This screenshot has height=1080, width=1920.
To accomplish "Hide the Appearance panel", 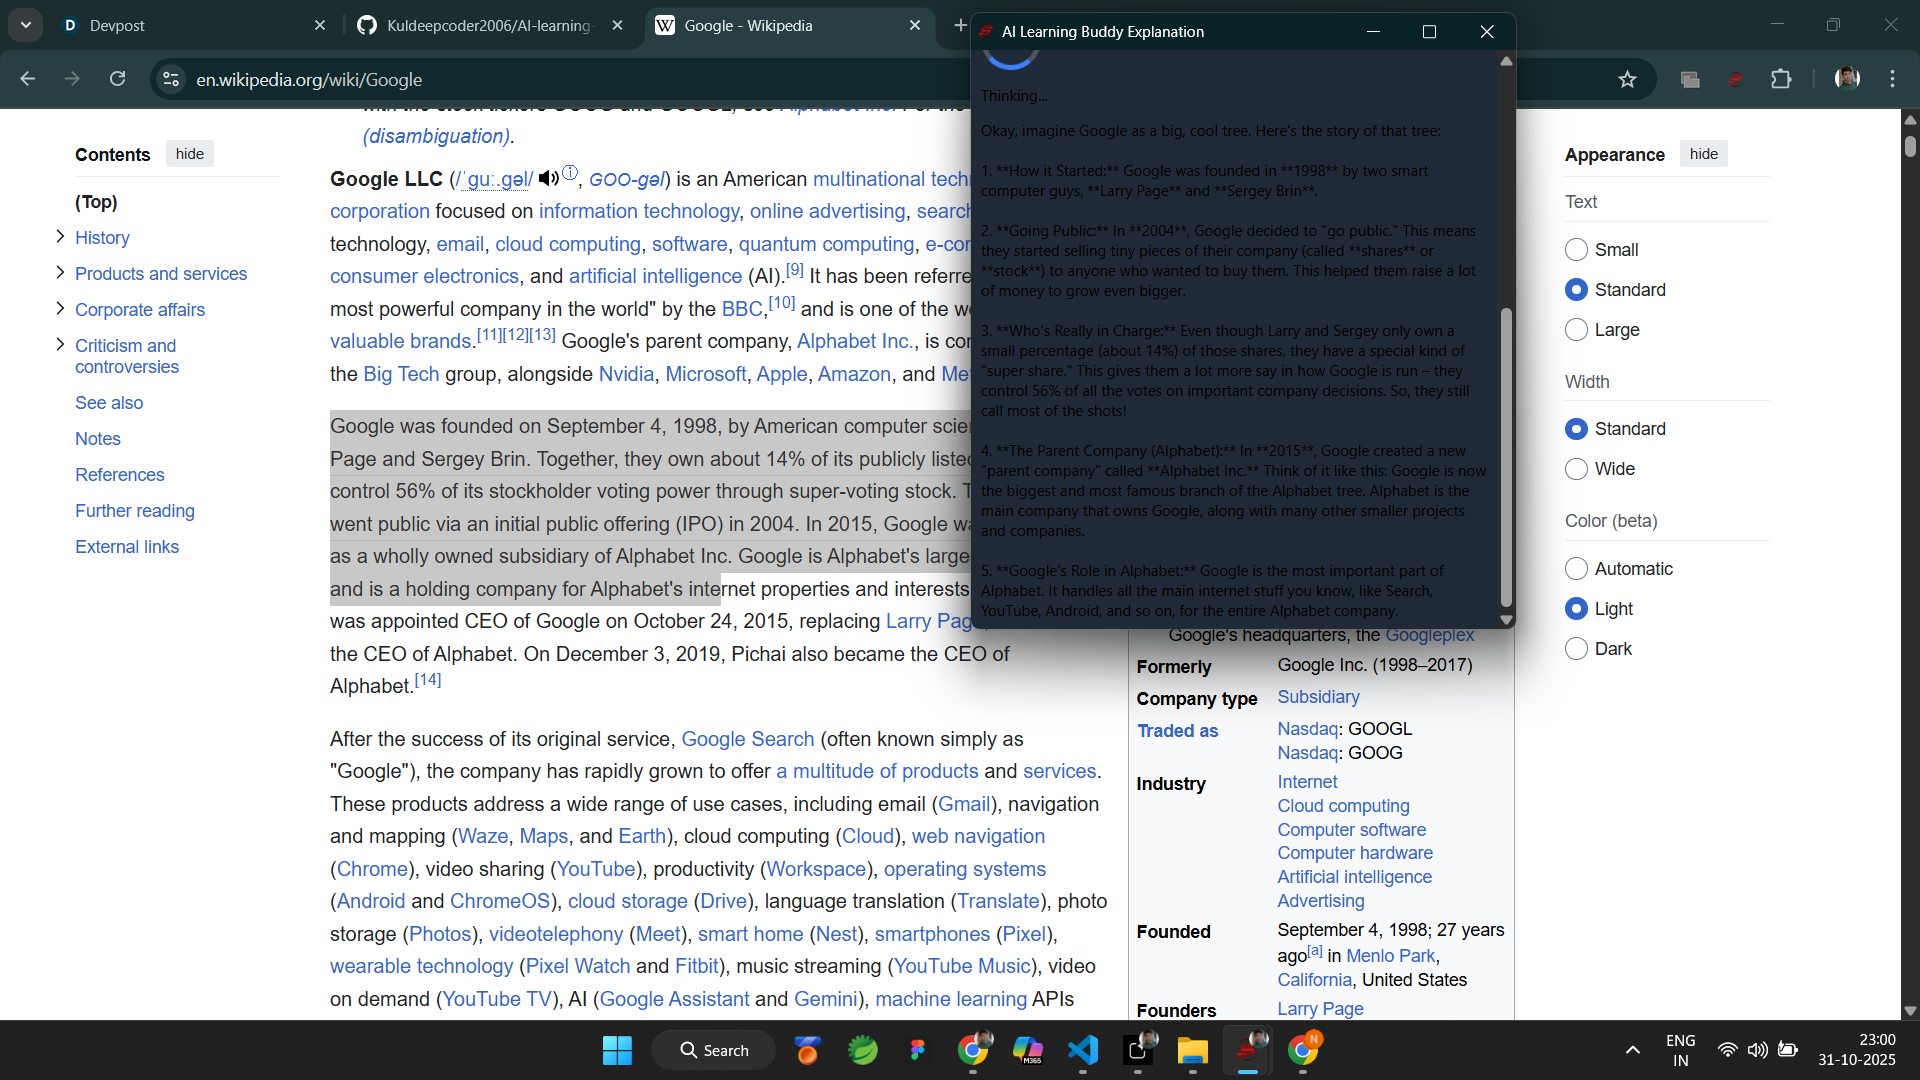I will pos(1703,154).
